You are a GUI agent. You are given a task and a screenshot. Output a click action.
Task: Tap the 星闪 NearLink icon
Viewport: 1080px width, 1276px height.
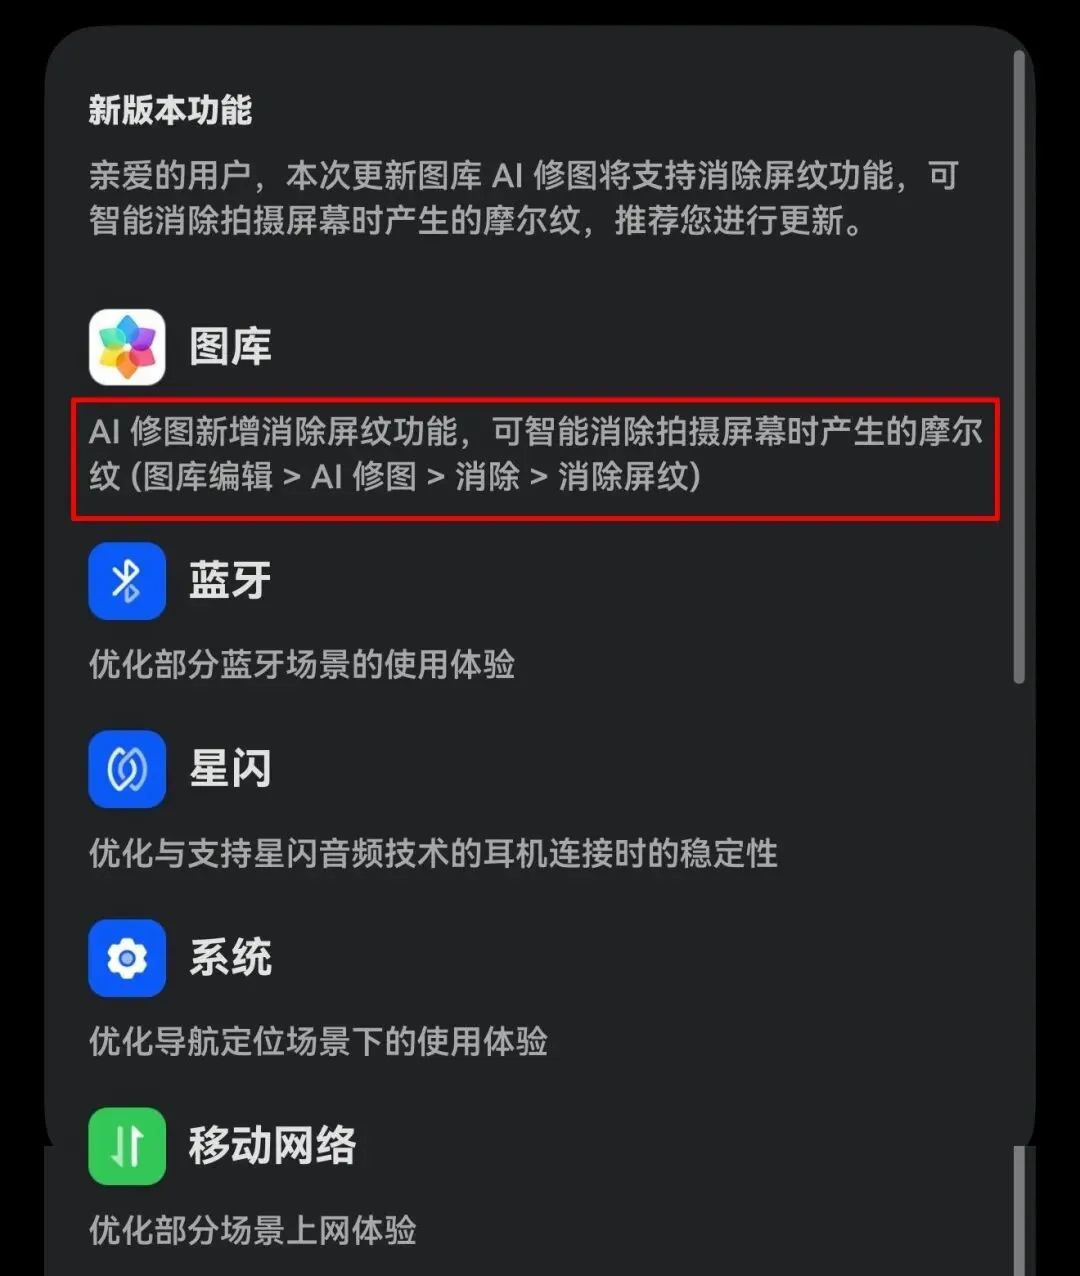127,769
